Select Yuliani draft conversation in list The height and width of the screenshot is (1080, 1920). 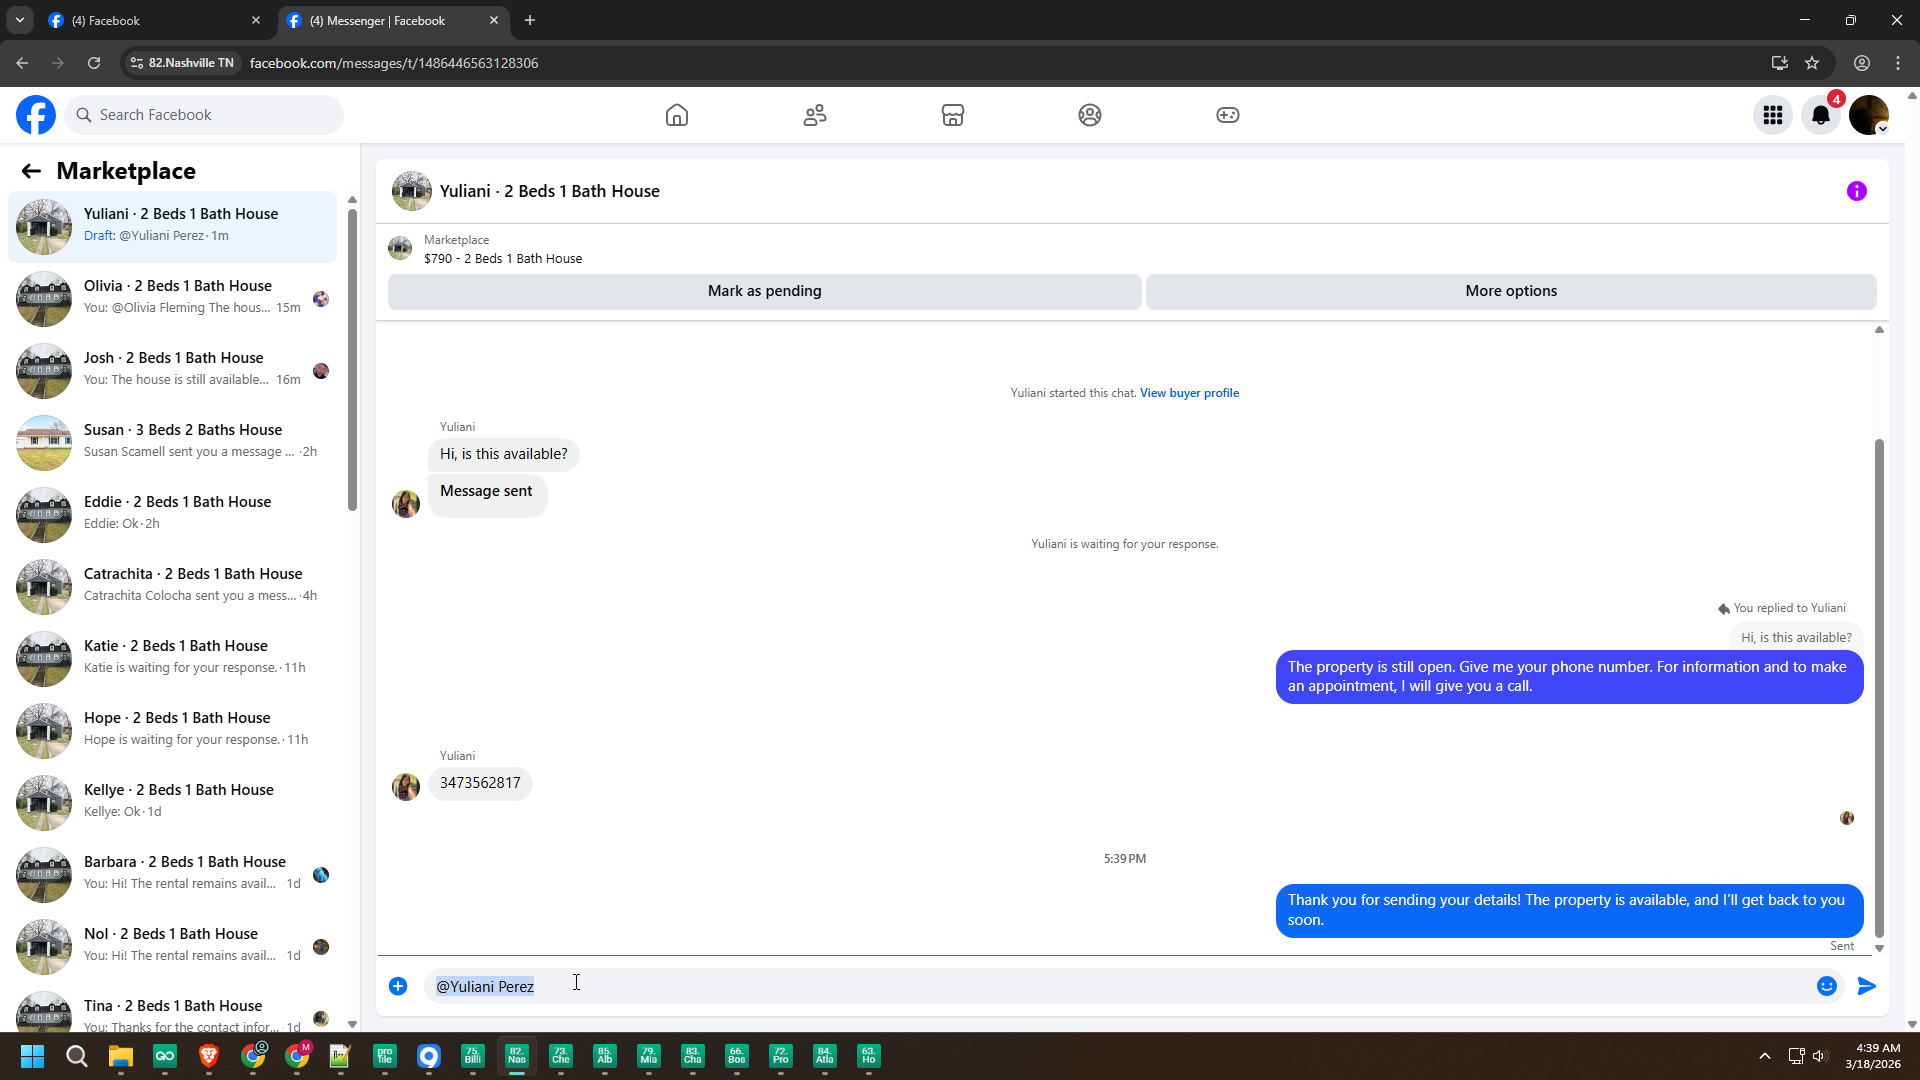pyautogui.click(x=172, y=226)
